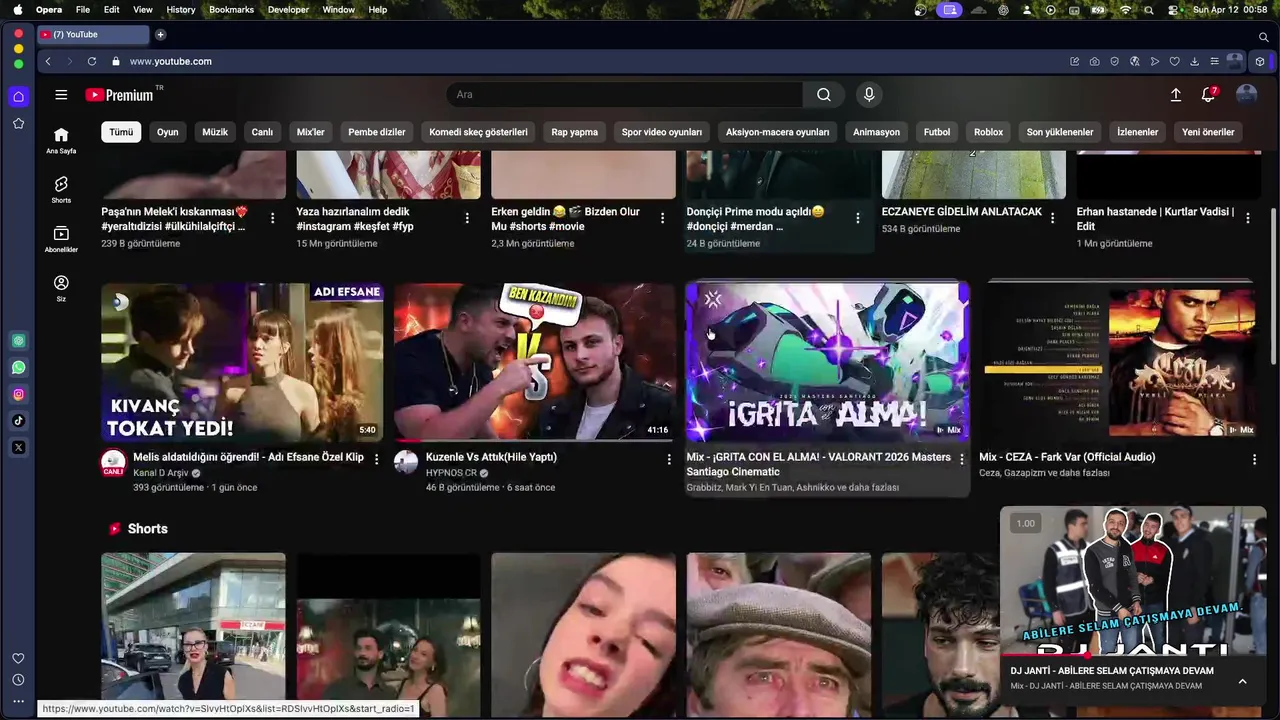Image resolution: width=1280 pixels, height=720 pixels.
Task: Switch to the (7) YouTube tab
Action: pos(94,35)
